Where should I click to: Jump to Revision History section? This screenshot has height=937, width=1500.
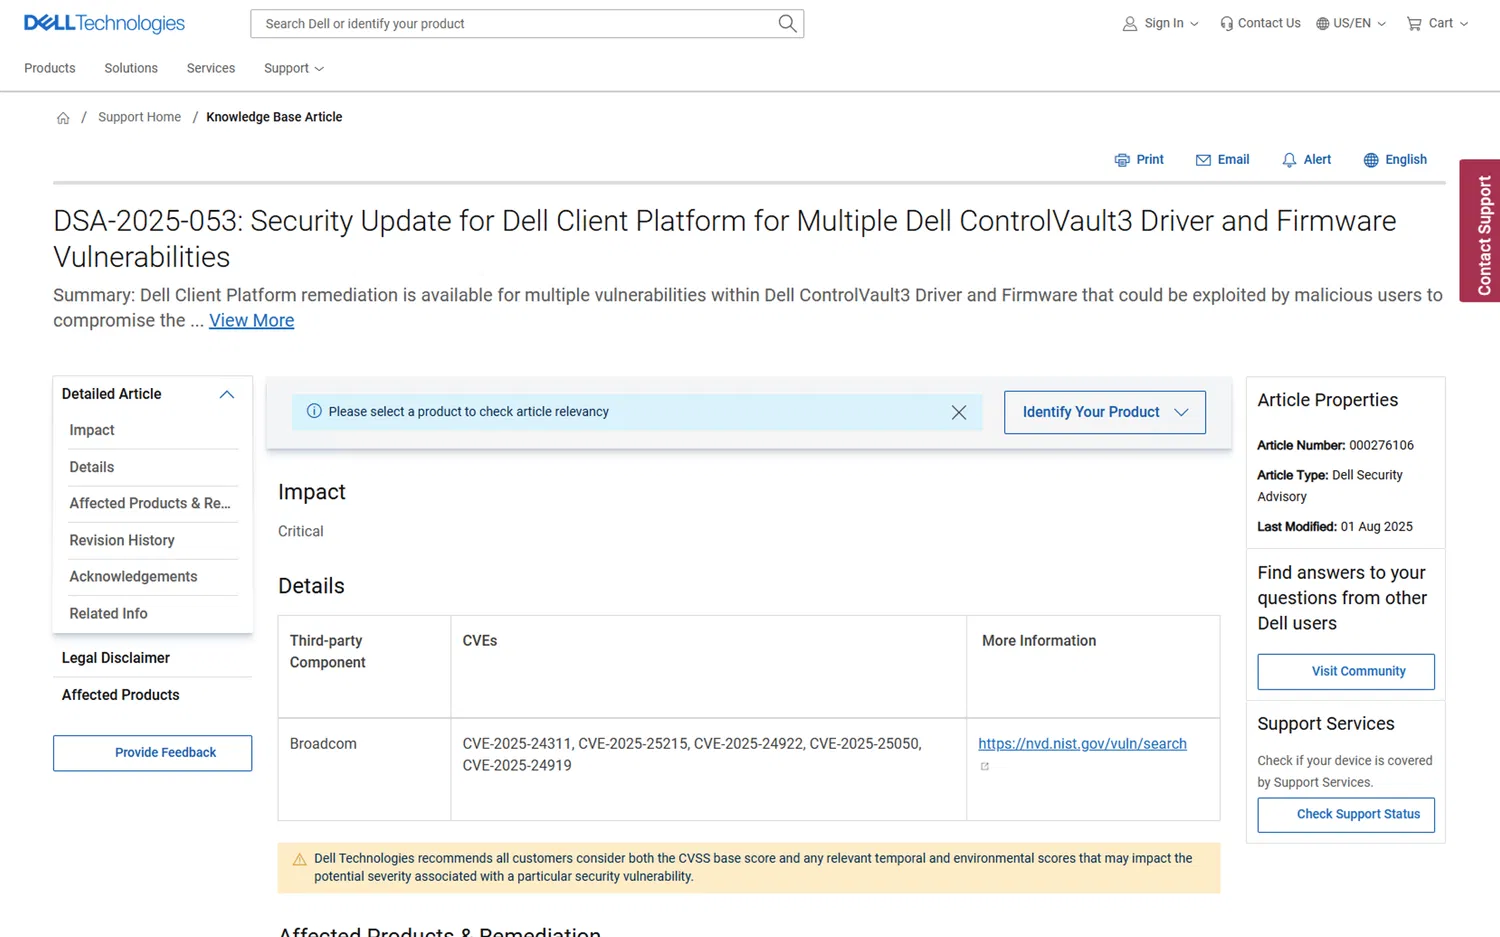point(122,540)
